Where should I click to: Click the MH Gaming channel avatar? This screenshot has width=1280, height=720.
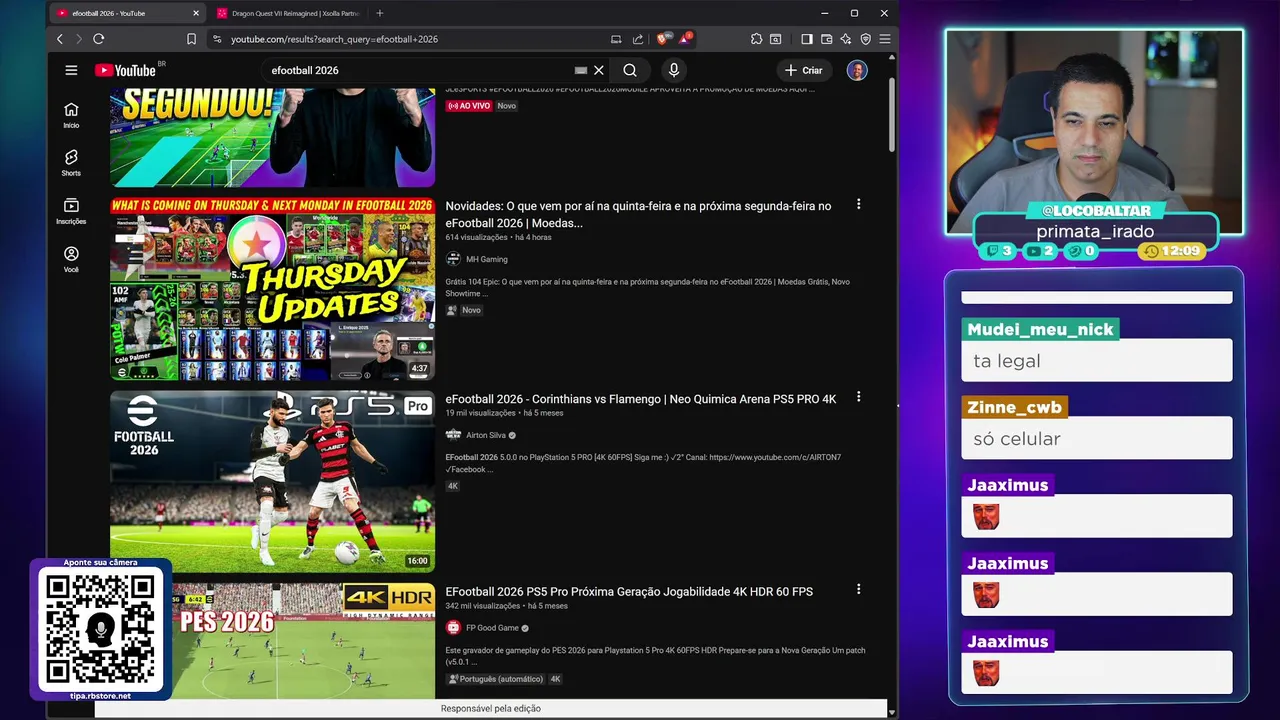point(453,259)
